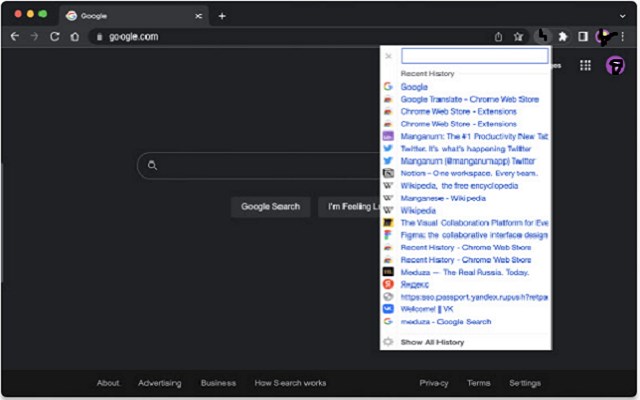Open the Manganum Productivity New Tab entry
The height and width of the screenshot is (400, 640).
tap(474, 136)
